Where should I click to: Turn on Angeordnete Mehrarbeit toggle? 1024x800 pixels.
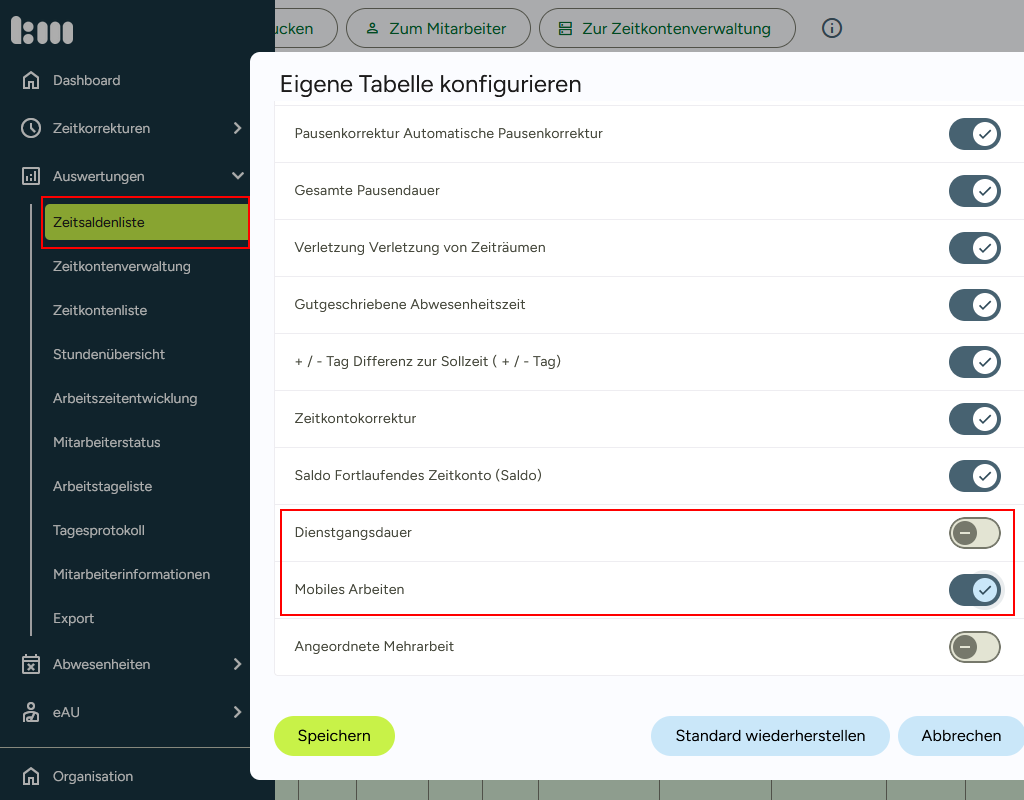click(974, 647)
